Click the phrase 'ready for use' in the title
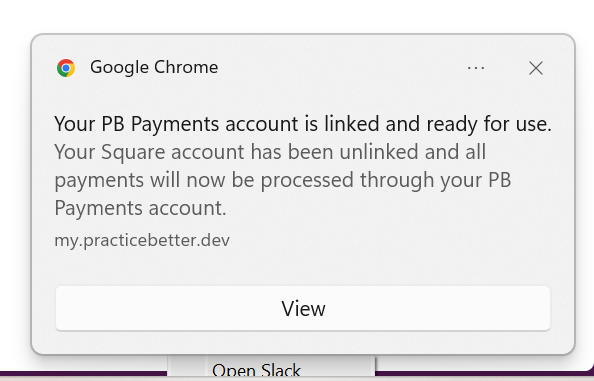 pos(489,124)
